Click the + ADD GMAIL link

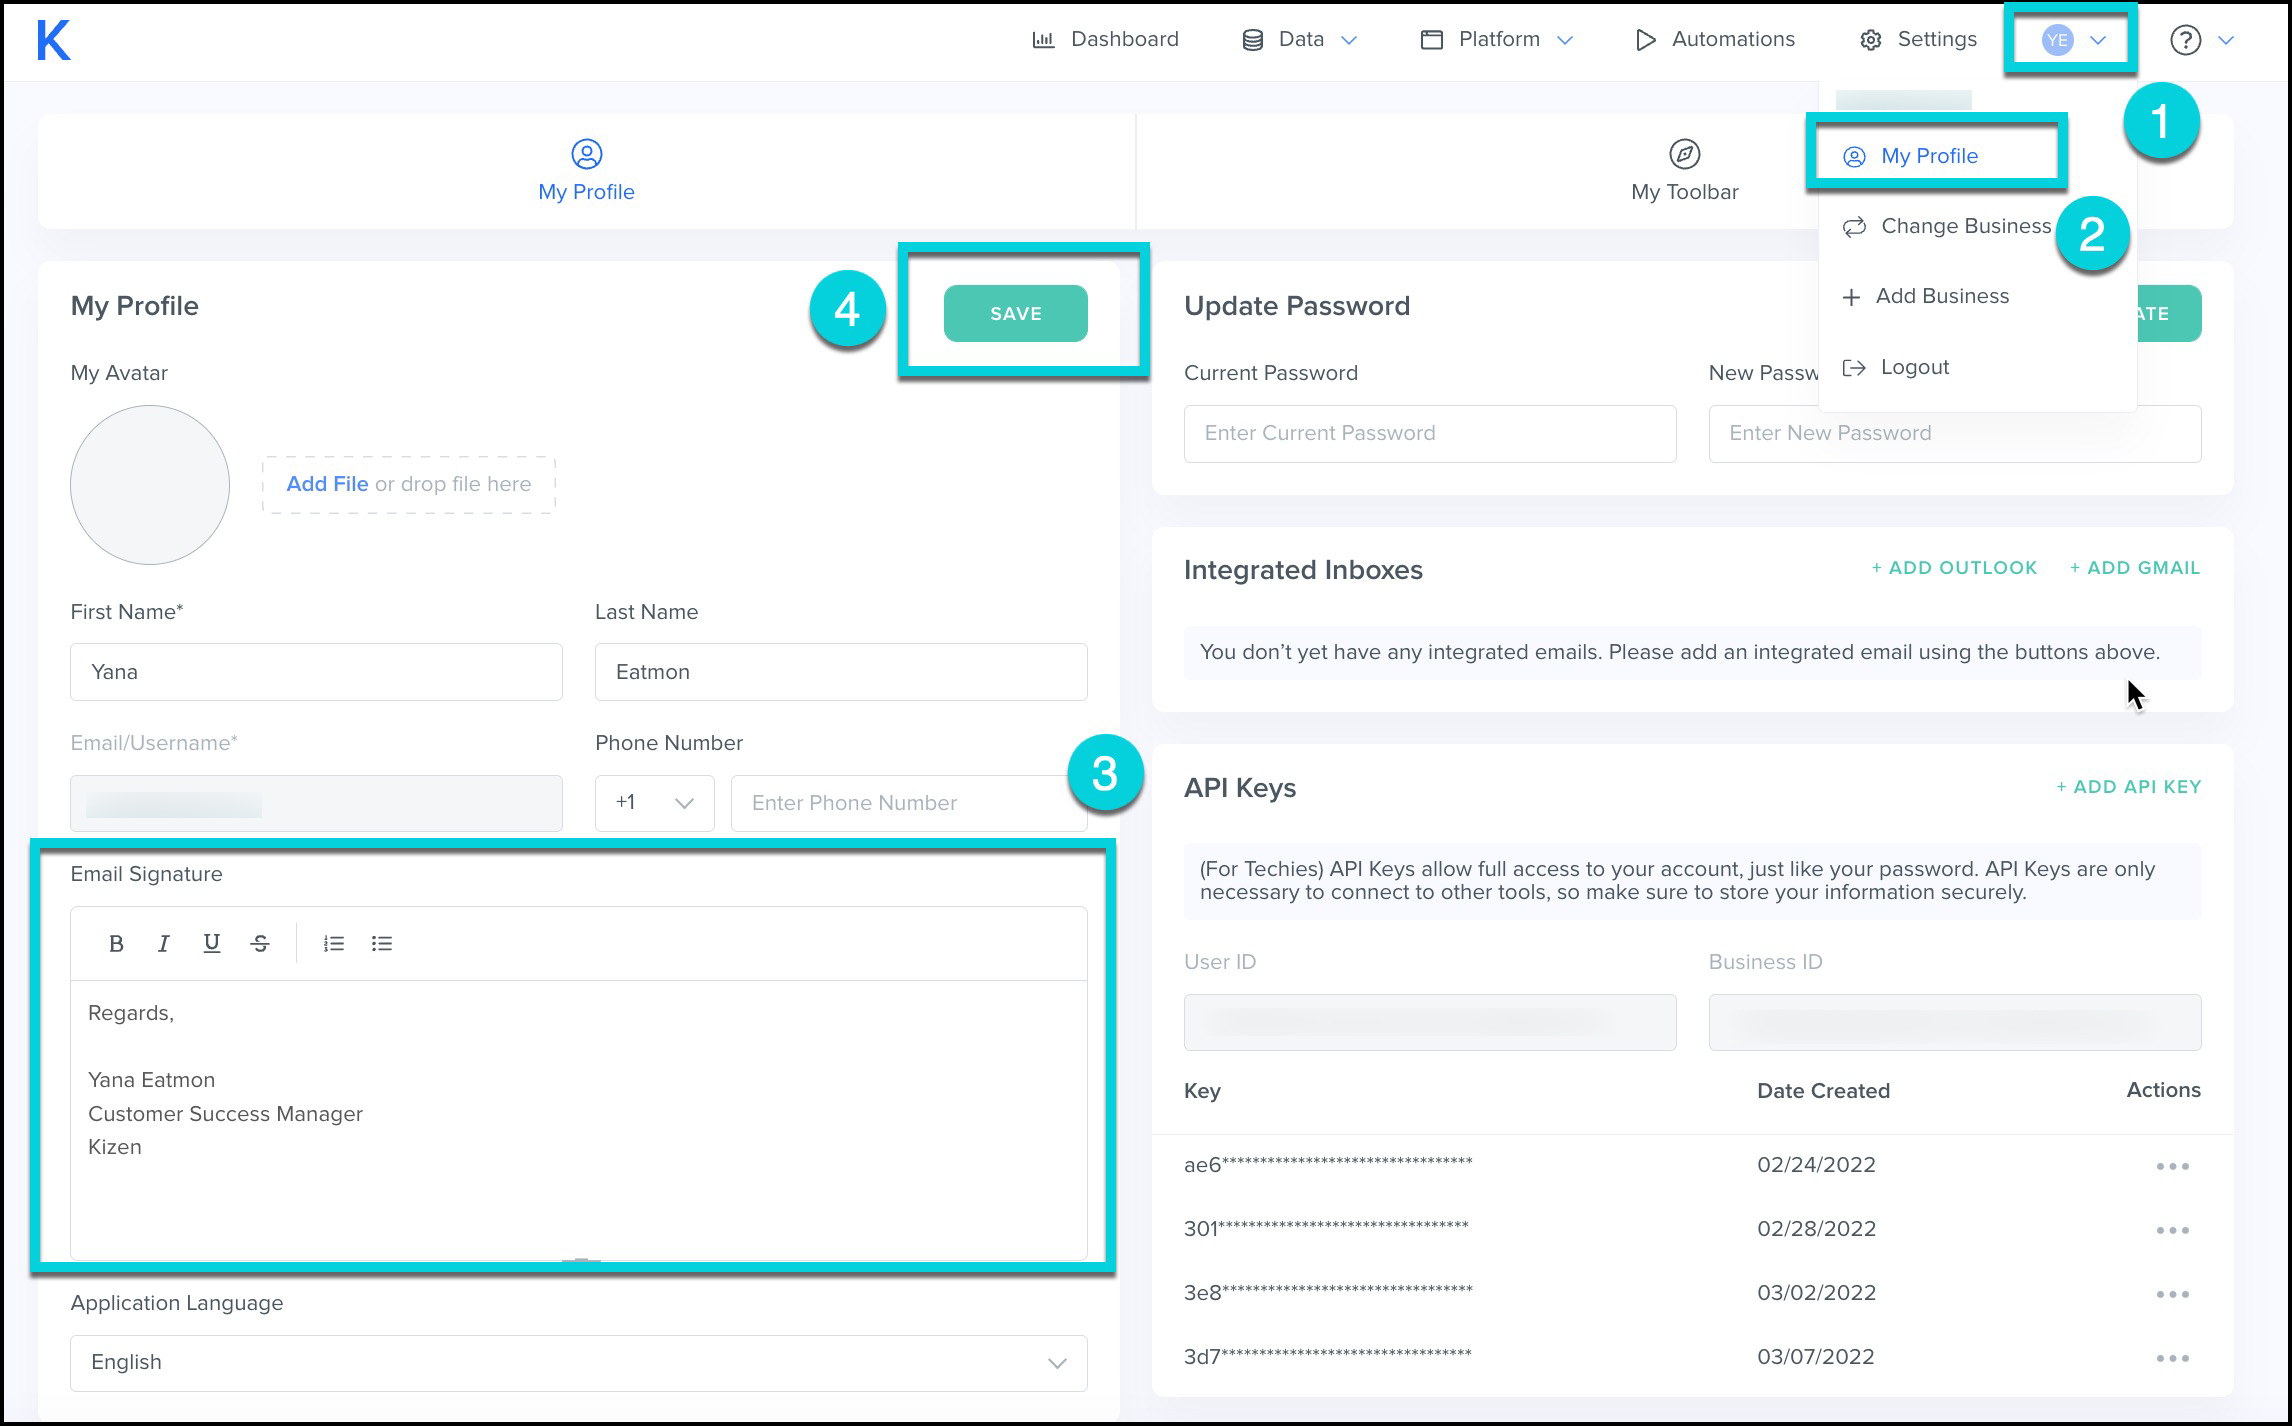(2134, 568)
